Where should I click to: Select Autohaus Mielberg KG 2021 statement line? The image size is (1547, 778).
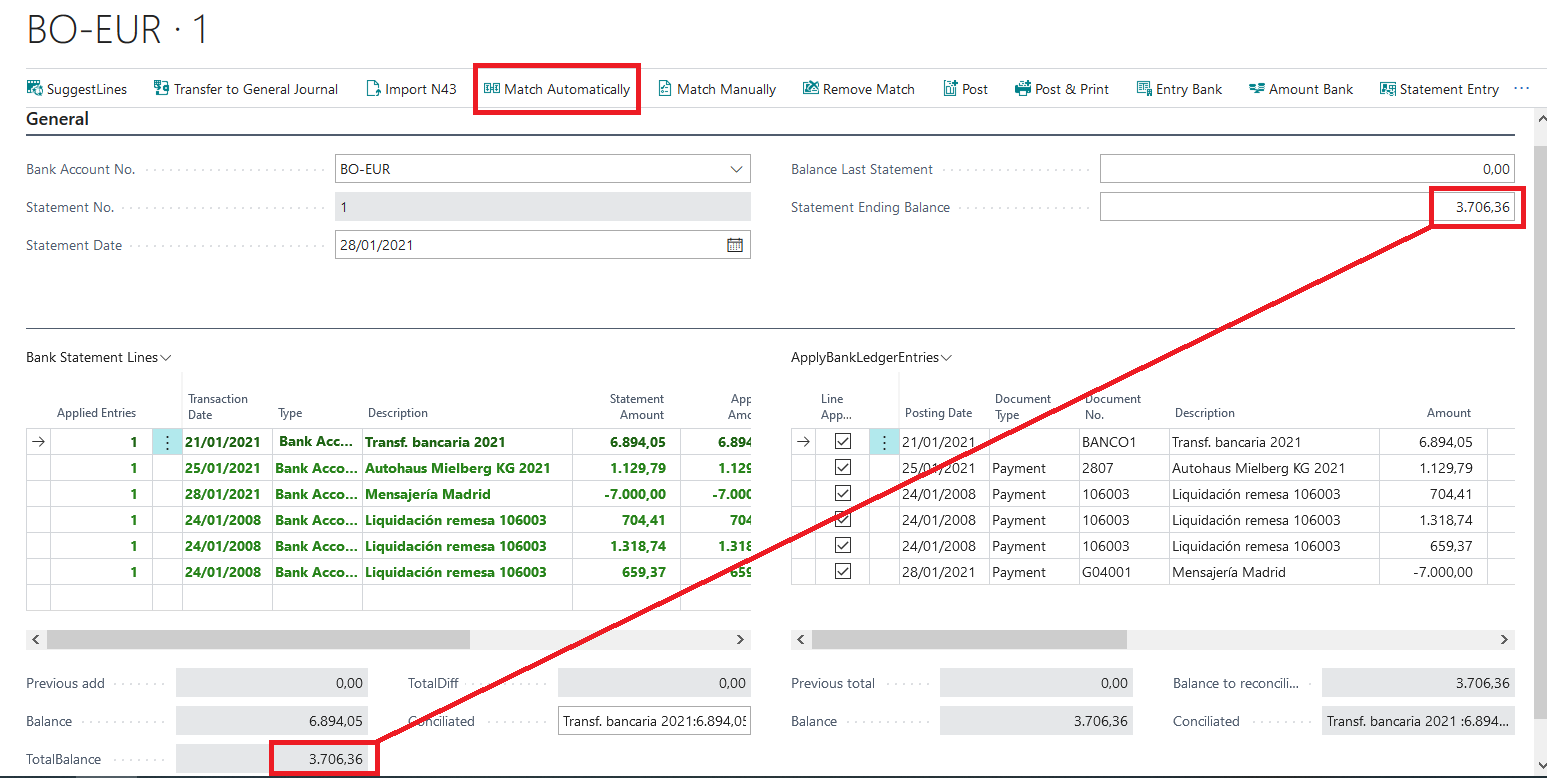click(x=458, y=468)
